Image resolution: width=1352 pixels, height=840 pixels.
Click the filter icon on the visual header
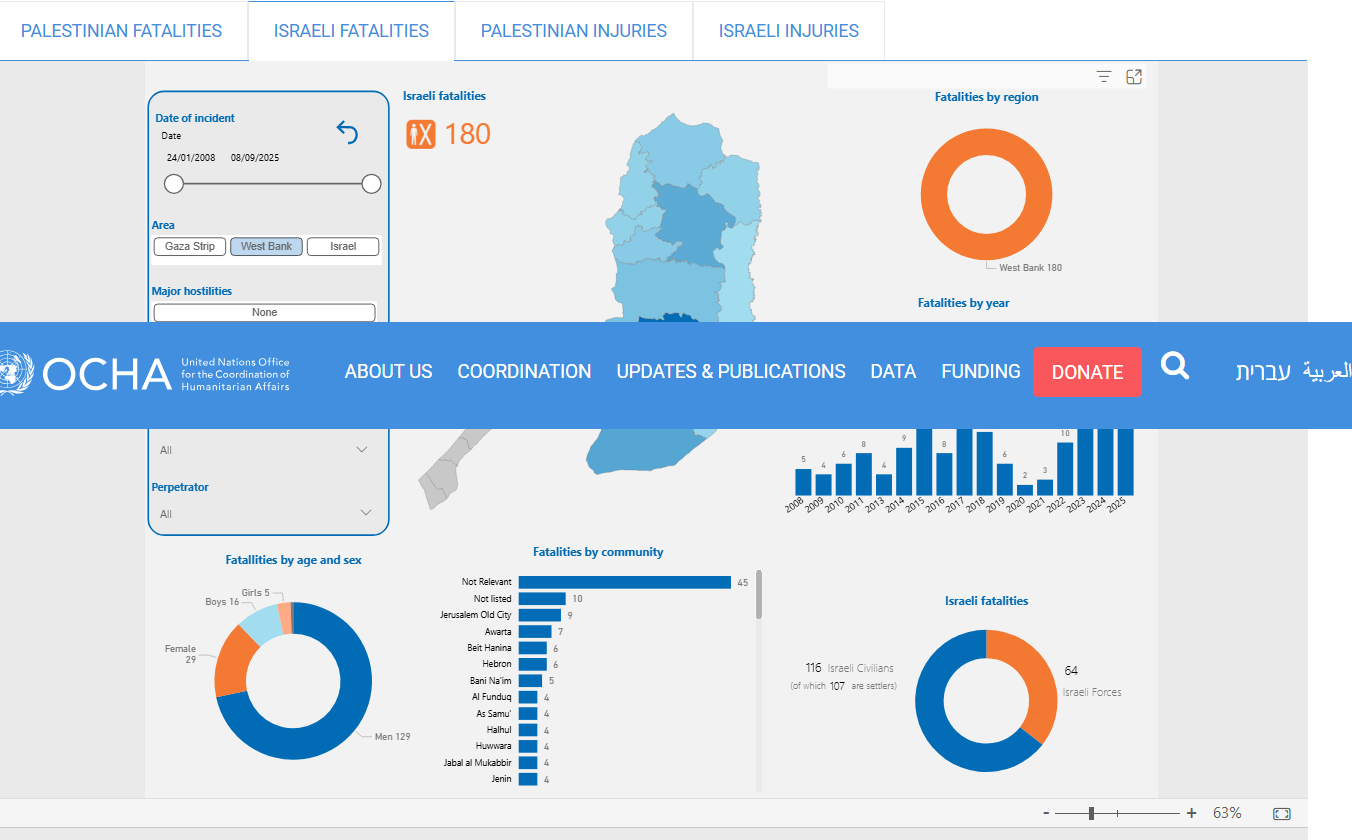(x=1104, y=77)
